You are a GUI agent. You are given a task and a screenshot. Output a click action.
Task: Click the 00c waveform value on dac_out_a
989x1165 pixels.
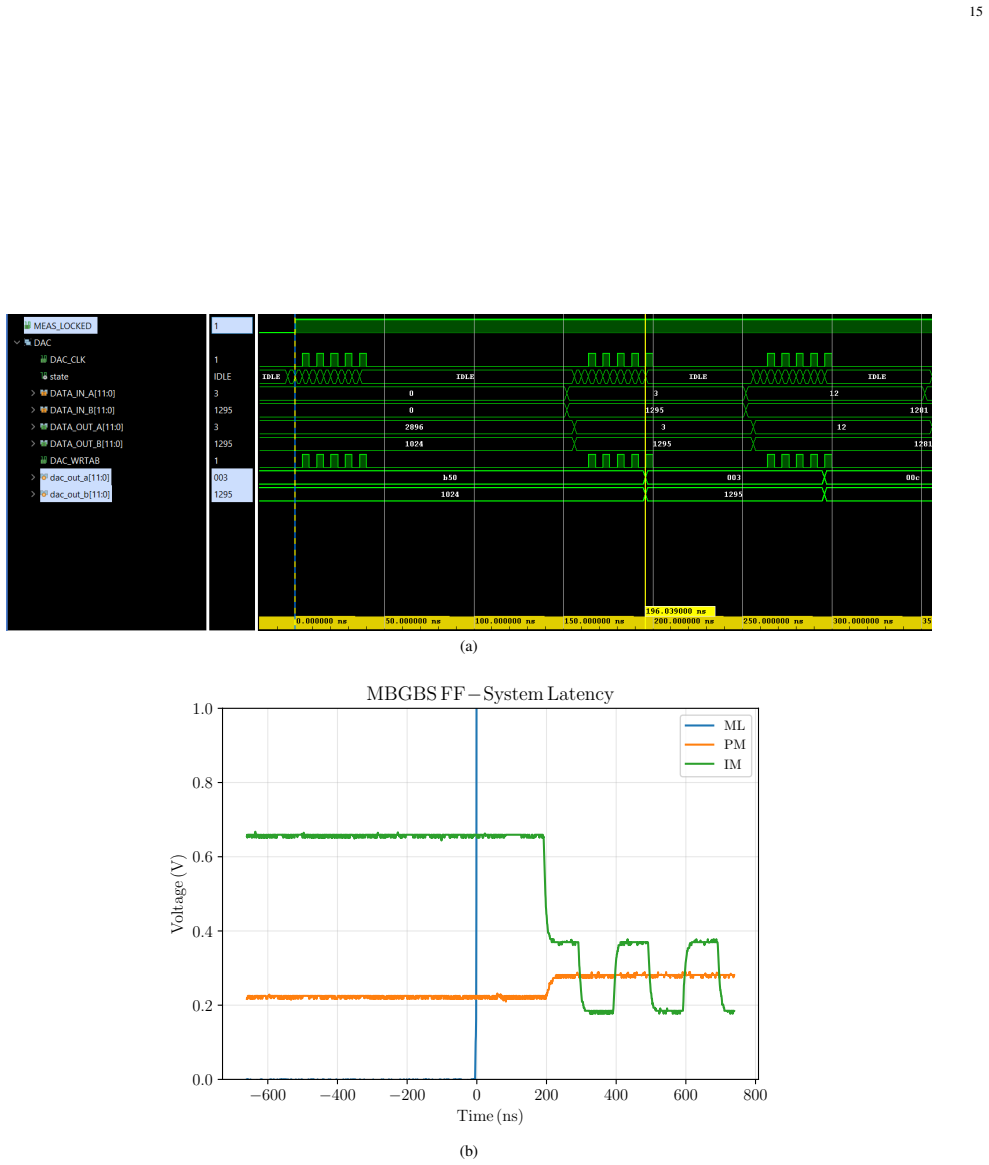912,478
